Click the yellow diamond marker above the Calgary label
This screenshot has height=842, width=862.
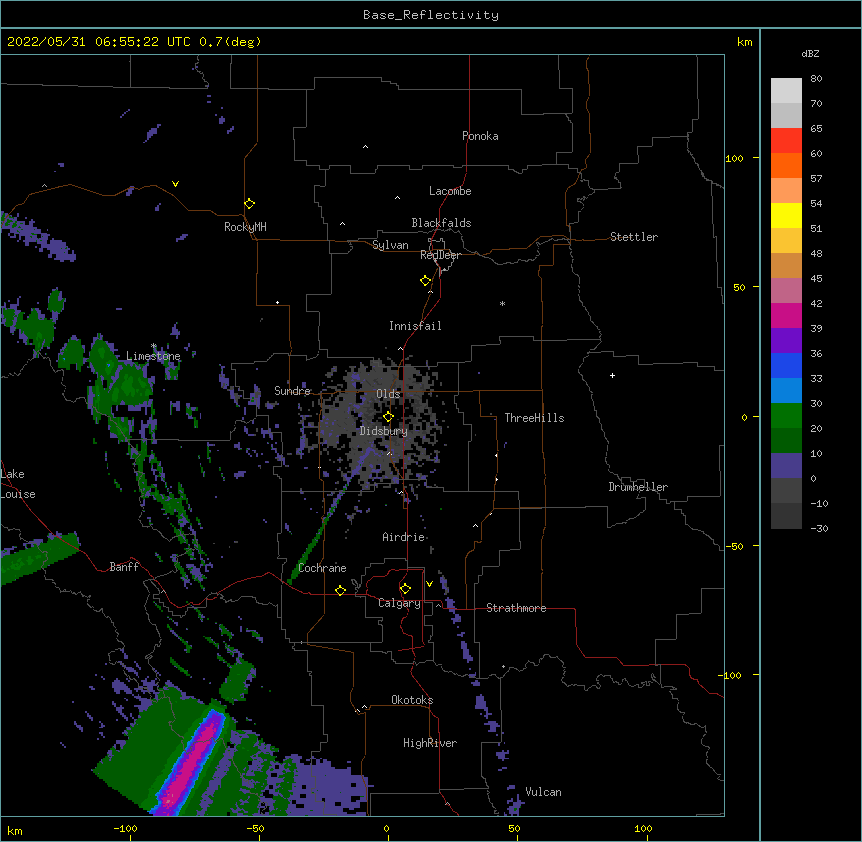[405, 589]
